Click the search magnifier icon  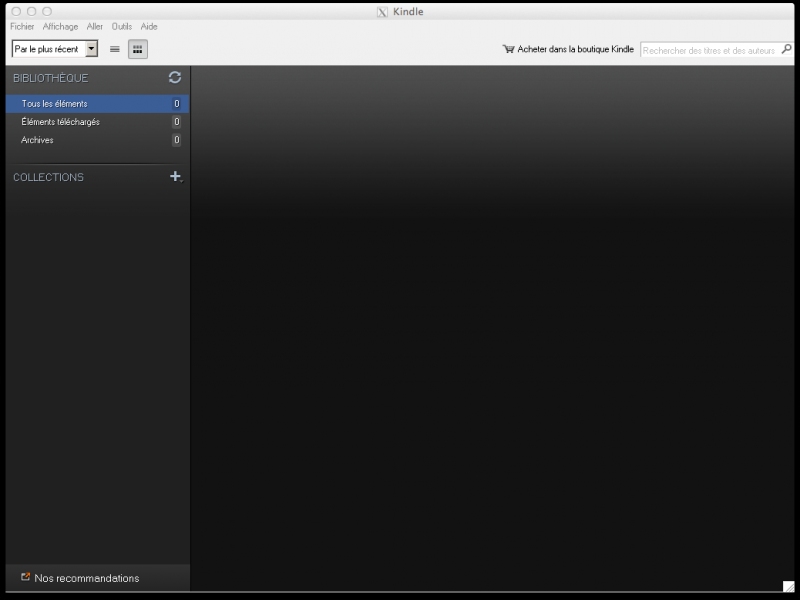click(x=786, y=49)
